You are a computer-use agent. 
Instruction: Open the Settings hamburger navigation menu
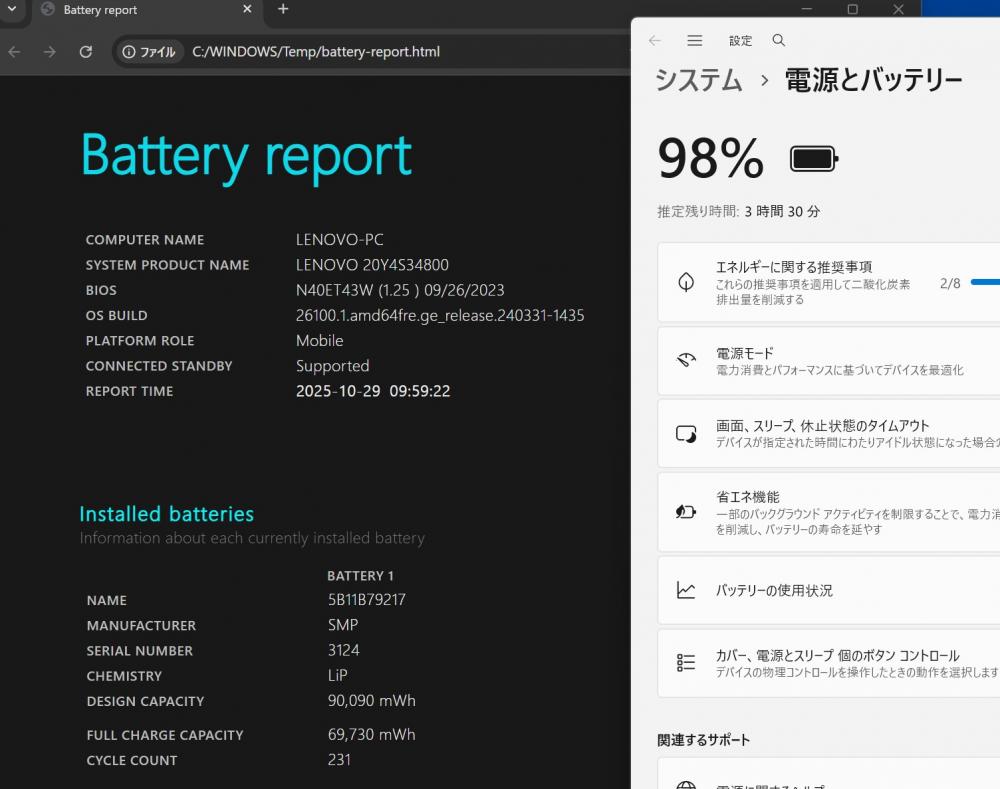pyautogui.click(x=695, y=40)
